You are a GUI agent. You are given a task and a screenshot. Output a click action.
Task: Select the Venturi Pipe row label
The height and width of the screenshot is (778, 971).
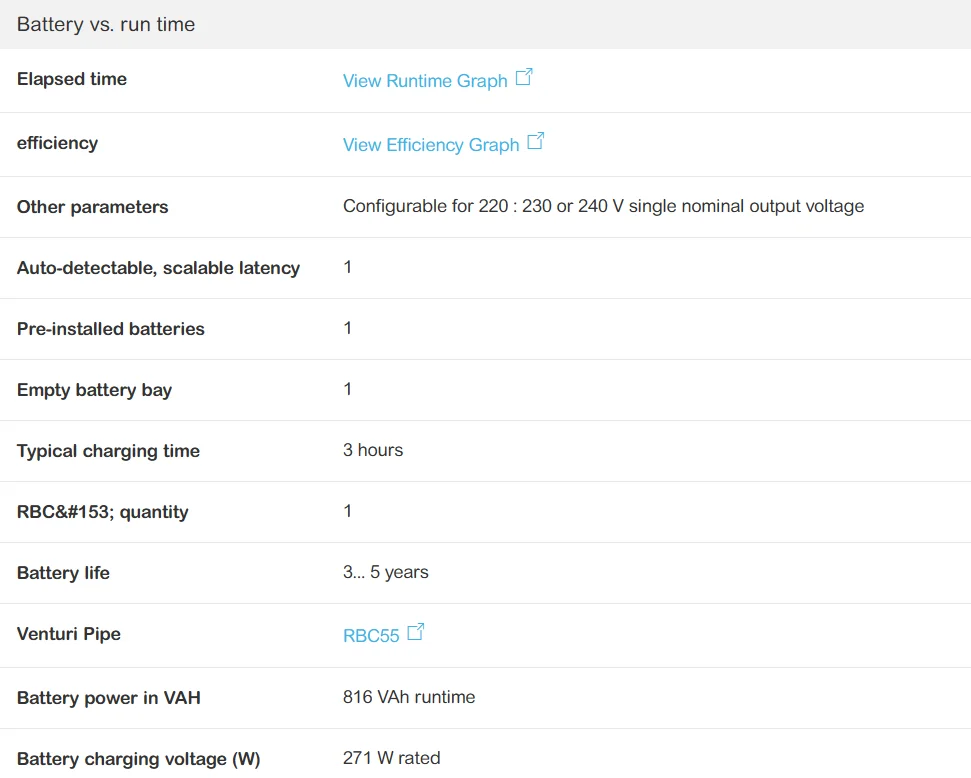click(x=69, y=634)
